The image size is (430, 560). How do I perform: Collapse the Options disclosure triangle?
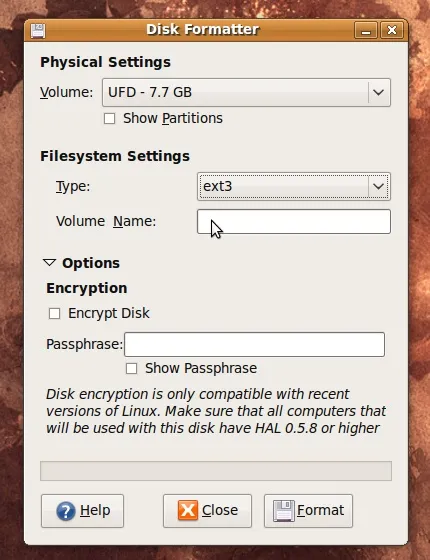click(49, 263)
